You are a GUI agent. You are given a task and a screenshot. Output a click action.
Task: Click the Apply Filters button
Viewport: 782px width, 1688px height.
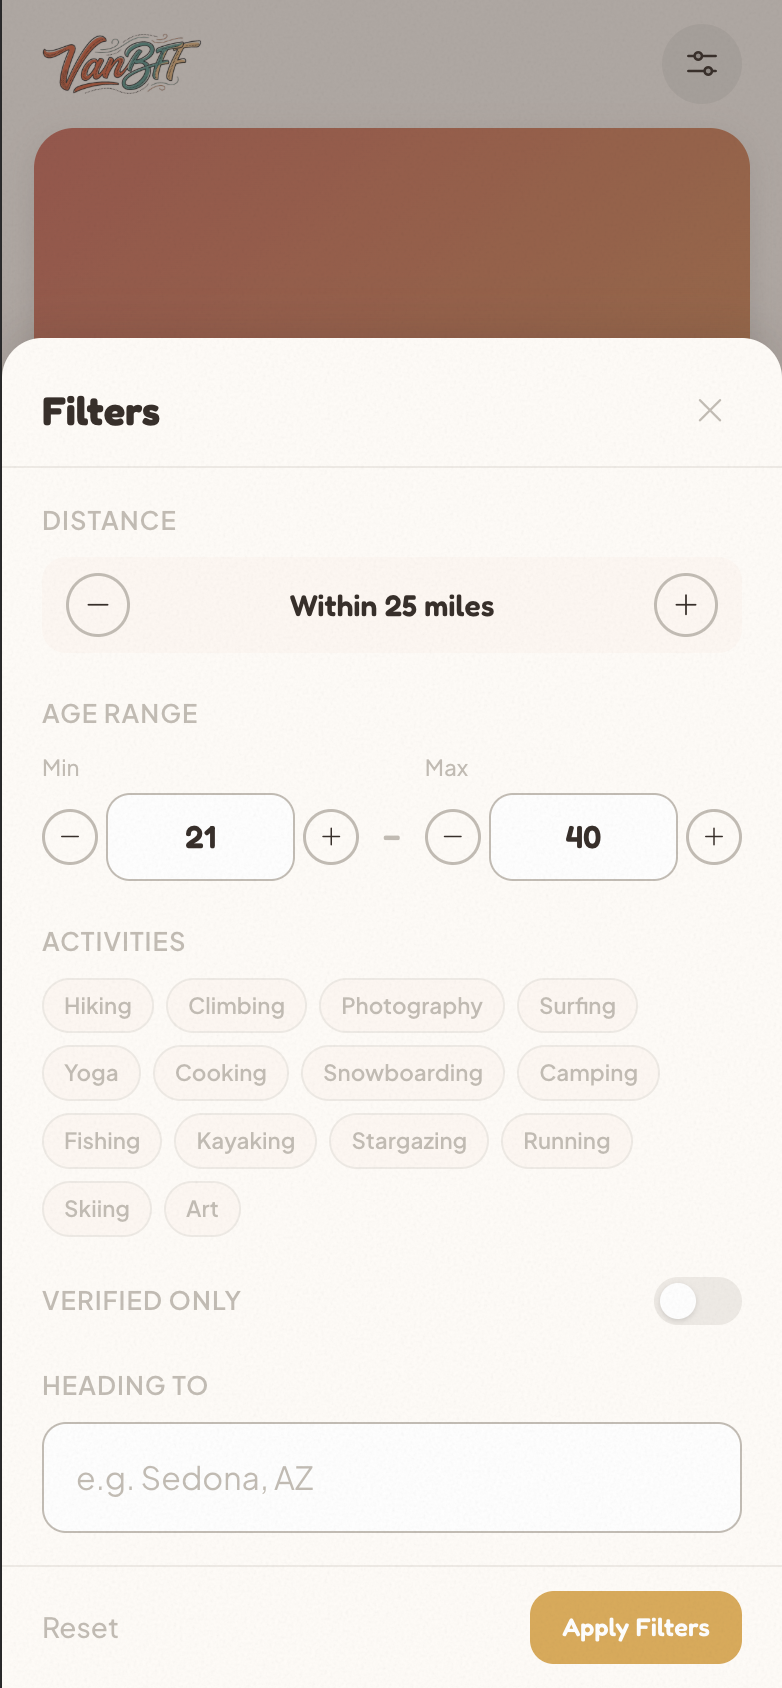click(636, 1628)
